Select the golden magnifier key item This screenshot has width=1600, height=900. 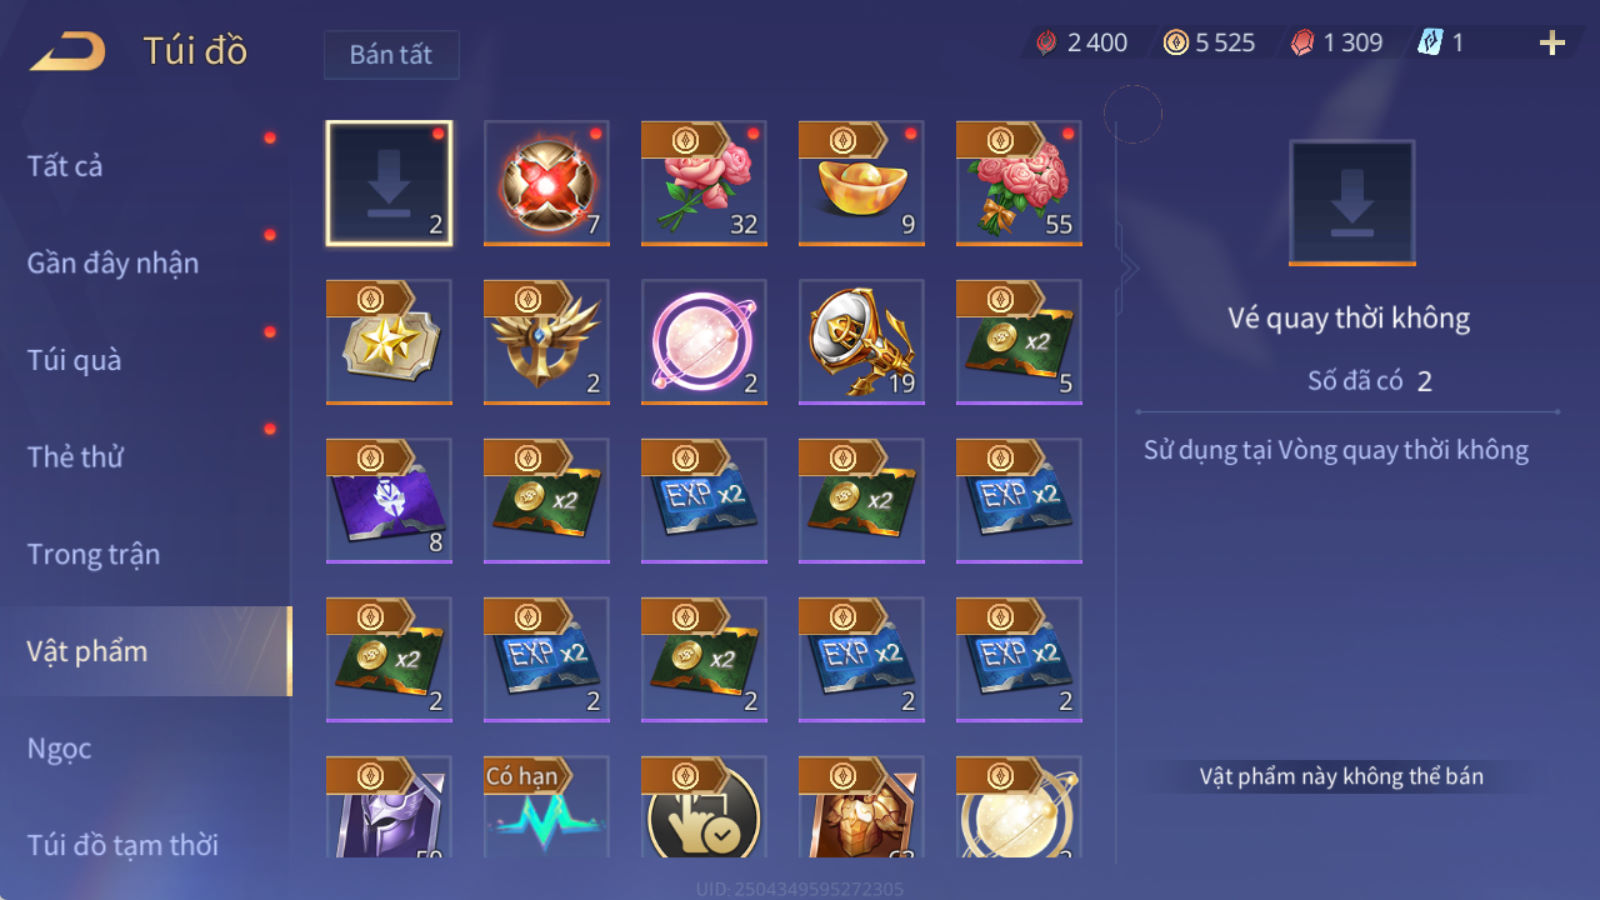[861, 342]
